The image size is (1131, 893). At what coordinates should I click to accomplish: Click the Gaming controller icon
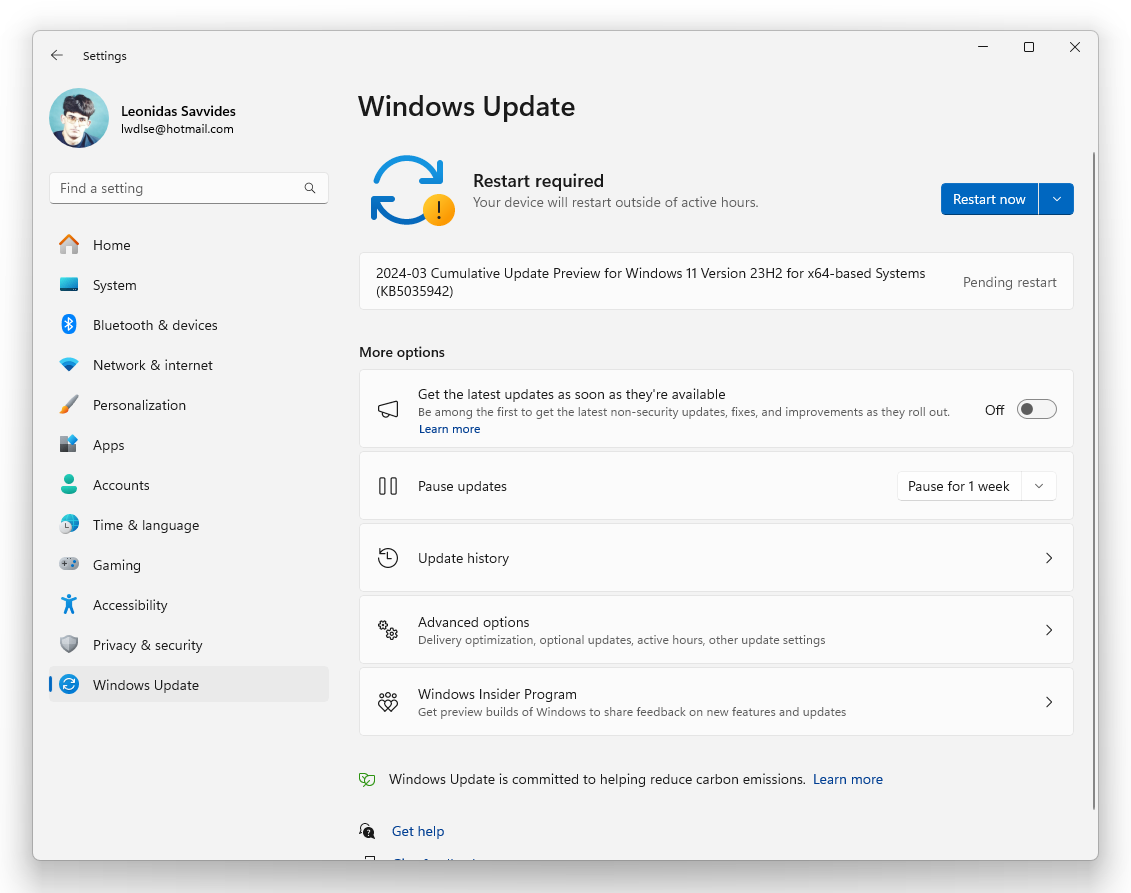coord(69,564)
